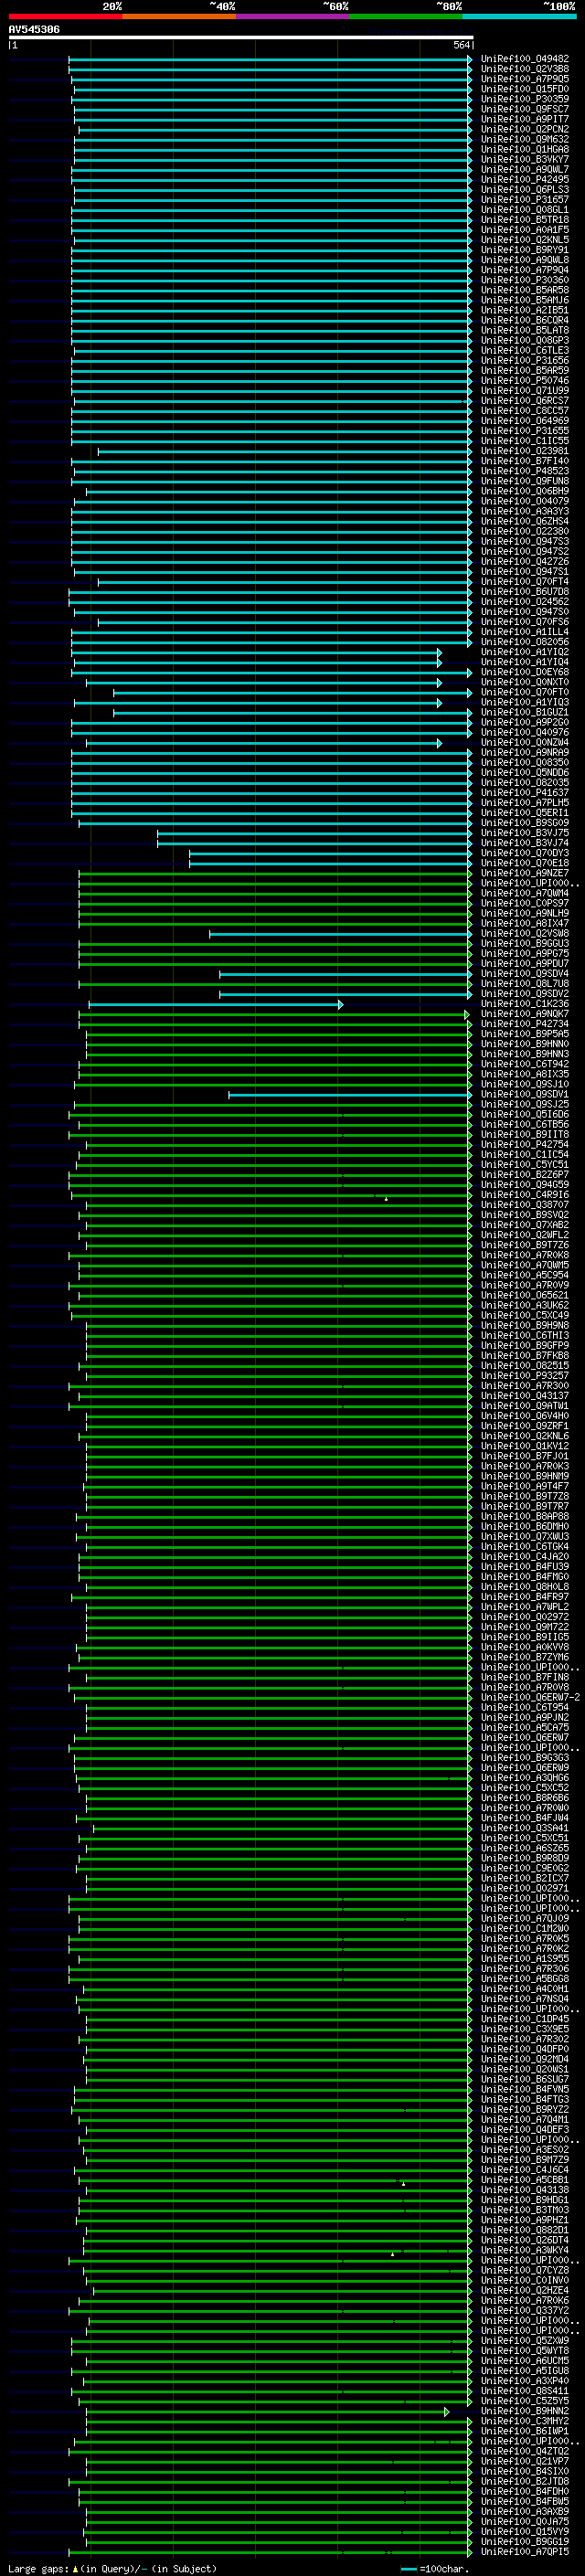Click hit UniRef100_Q0NZW4
This screenshot has width=585, height=2576.
(x=524, y=743)
